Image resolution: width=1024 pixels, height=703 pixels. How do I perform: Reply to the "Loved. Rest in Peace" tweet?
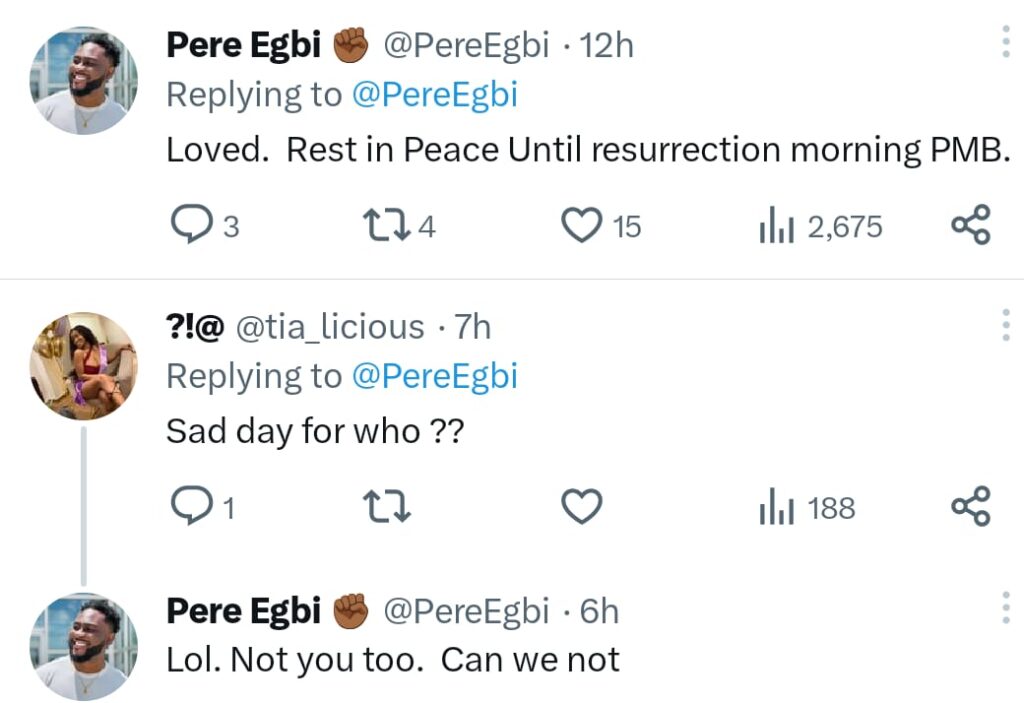187,226
